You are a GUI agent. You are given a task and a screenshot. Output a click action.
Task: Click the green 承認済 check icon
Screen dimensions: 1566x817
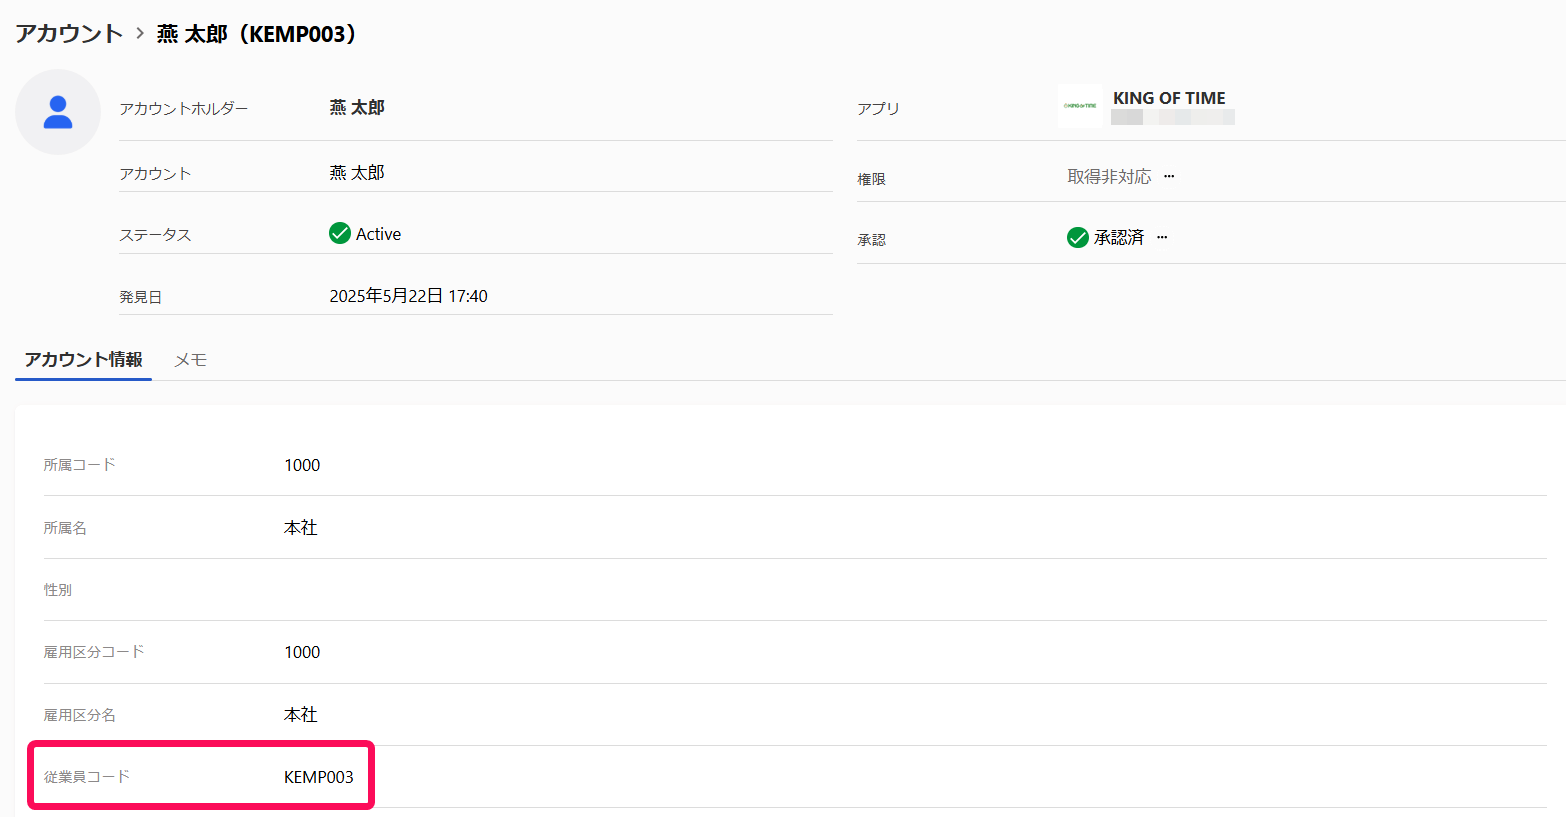point(1078,237)
